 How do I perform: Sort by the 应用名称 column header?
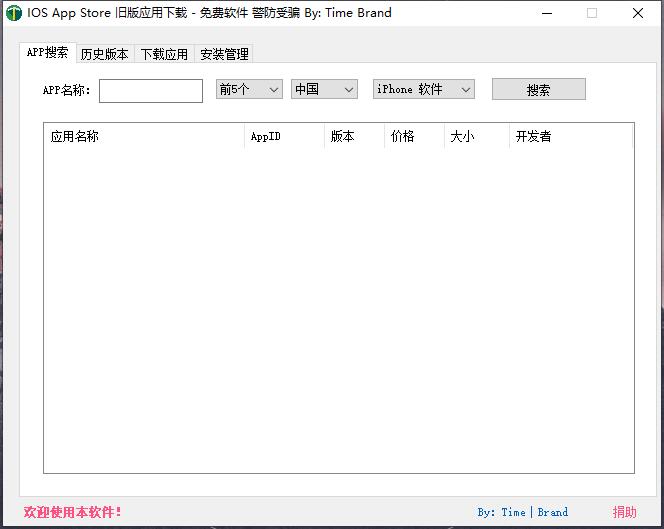coord(143,136)
